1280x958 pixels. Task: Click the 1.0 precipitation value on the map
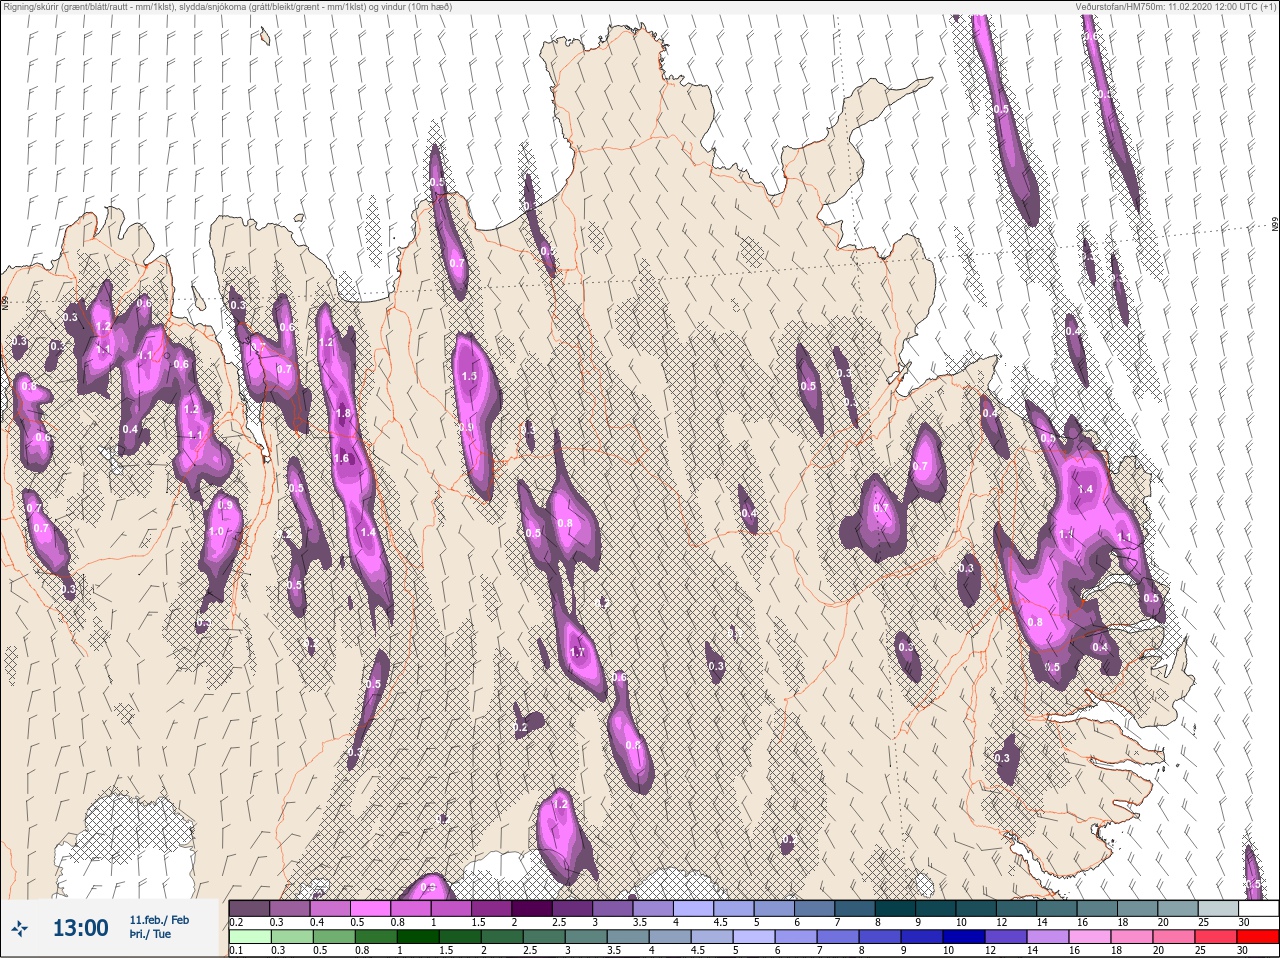(x=217, y=531)
